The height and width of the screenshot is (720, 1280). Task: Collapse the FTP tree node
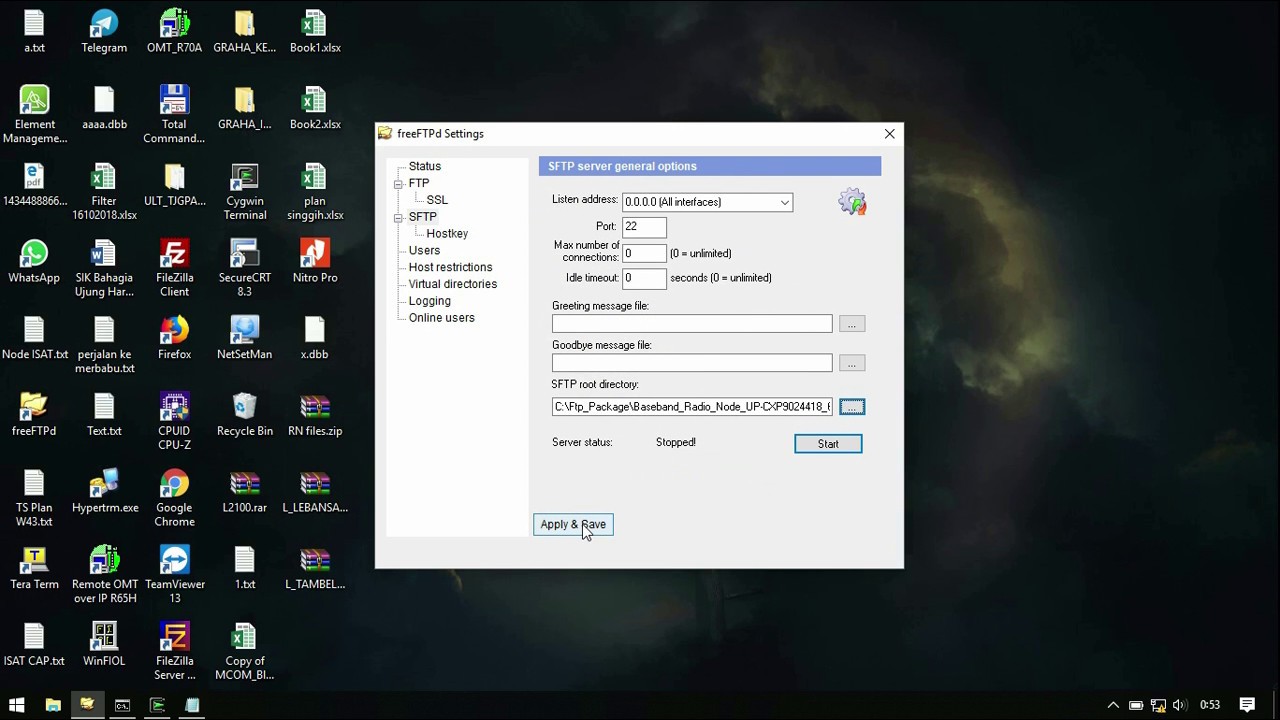pos(398,184)
